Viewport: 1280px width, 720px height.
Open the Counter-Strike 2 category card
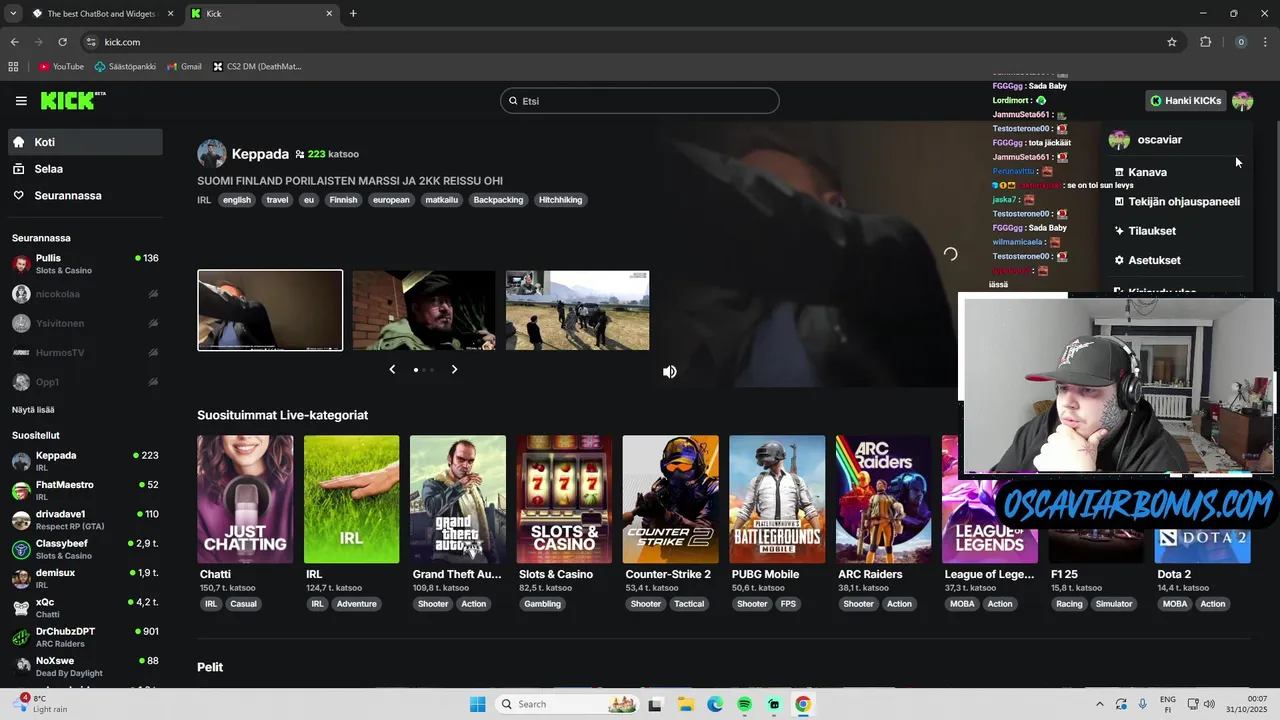tap(670, 499)
